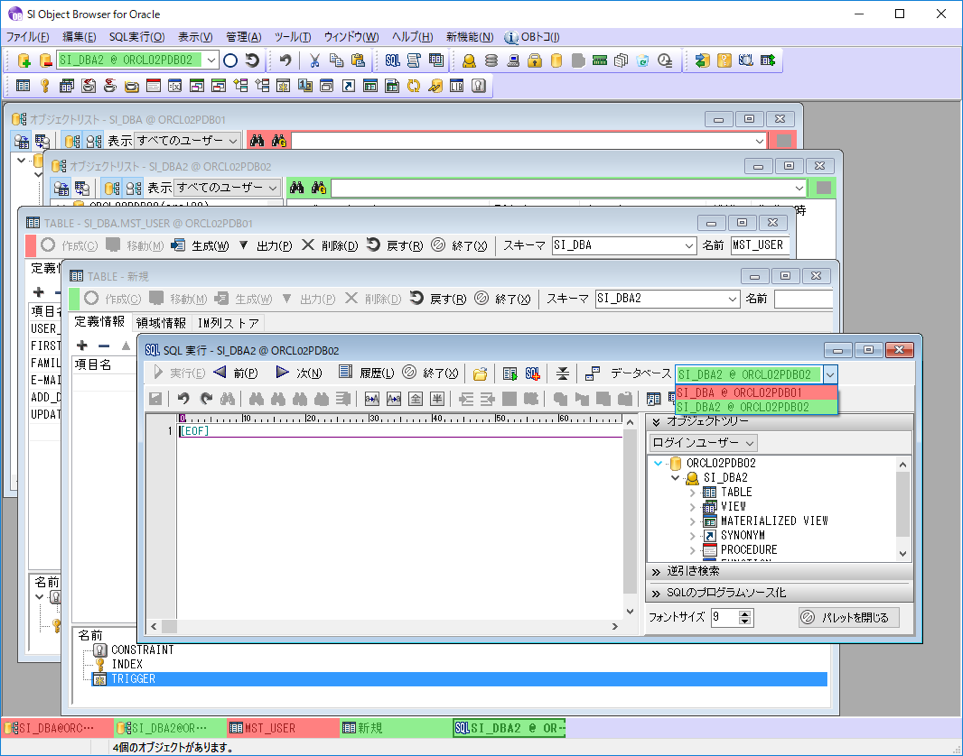
Task: Select TRIGGER item in the bottom list
Action: [x=133, y=679]
